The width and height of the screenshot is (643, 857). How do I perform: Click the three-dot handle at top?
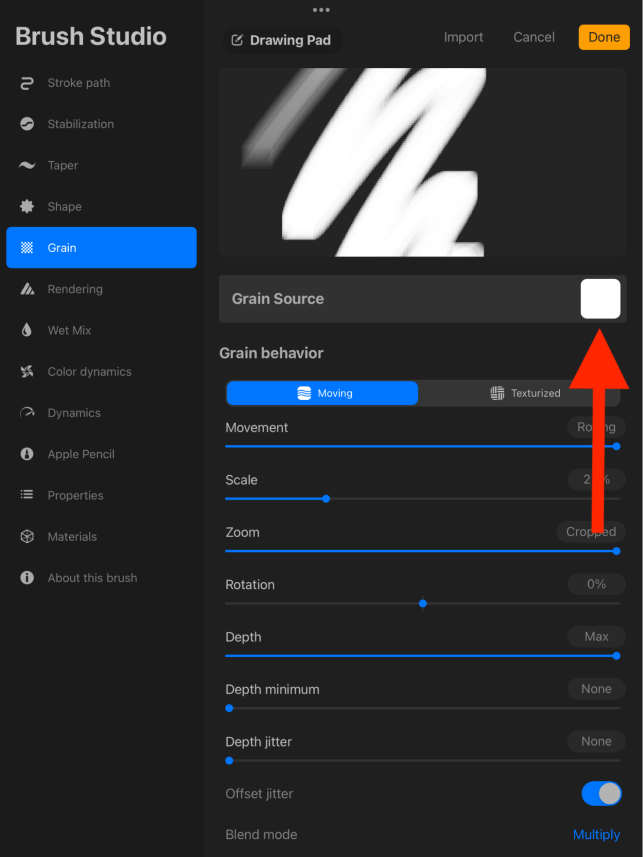coord(321,10)
